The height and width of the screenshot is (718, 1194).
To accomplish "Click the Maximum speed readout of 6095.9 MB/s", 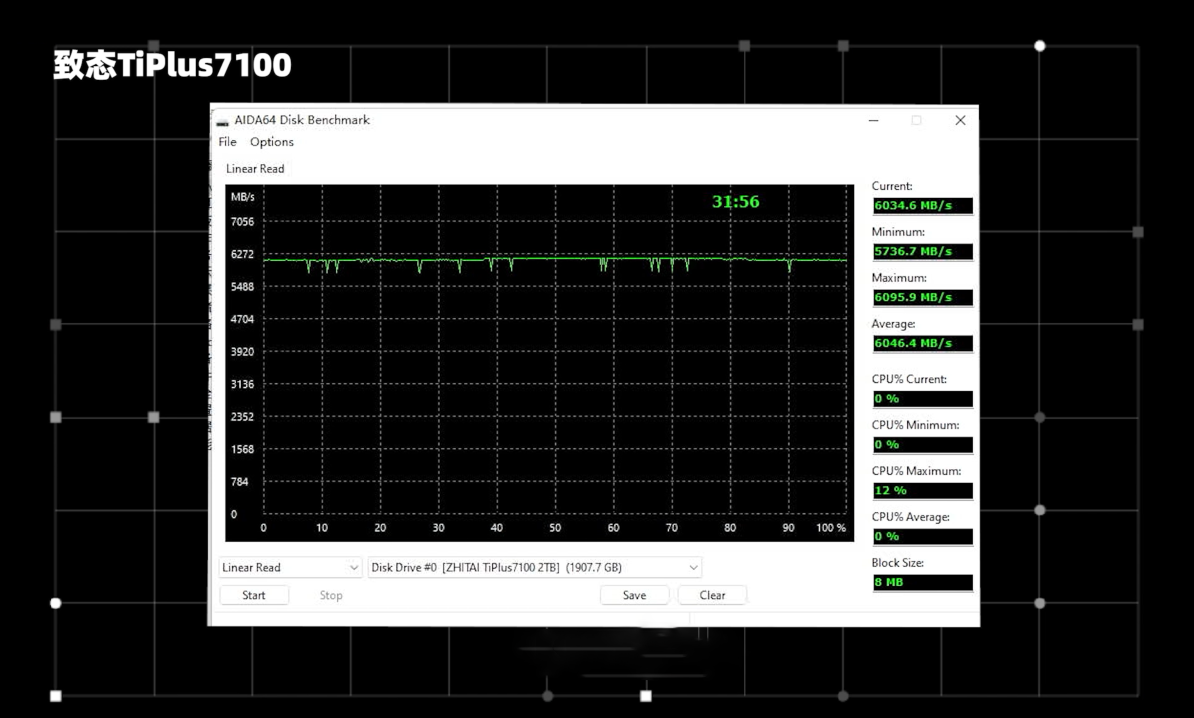I will (922, 297).
